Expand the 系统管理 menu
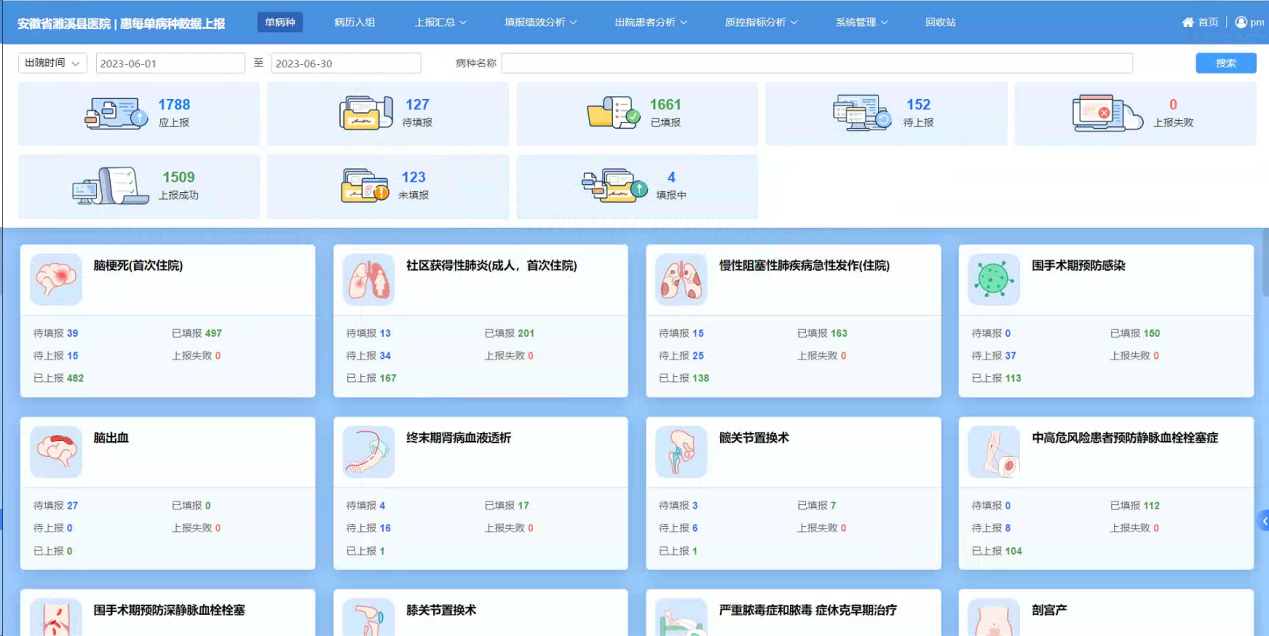1269x636 pixels. click(862, 22)
